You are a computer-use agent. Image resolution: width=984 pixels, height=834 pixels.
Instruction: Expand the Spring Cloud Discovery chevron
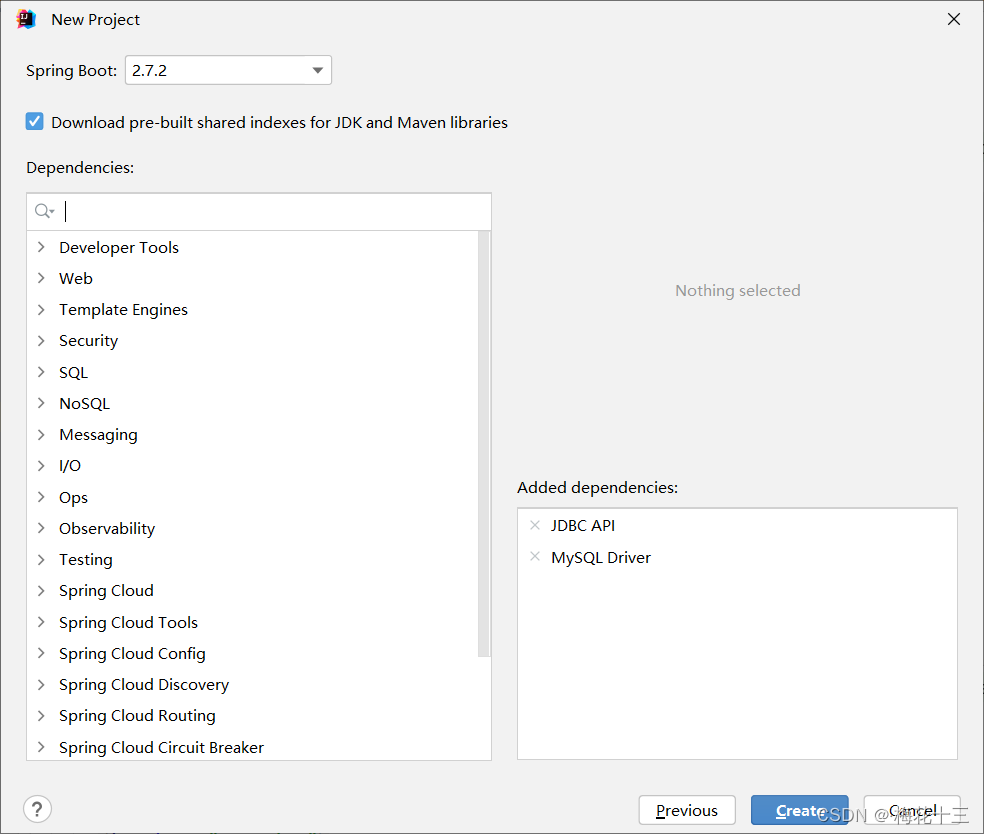coord(41,685)
